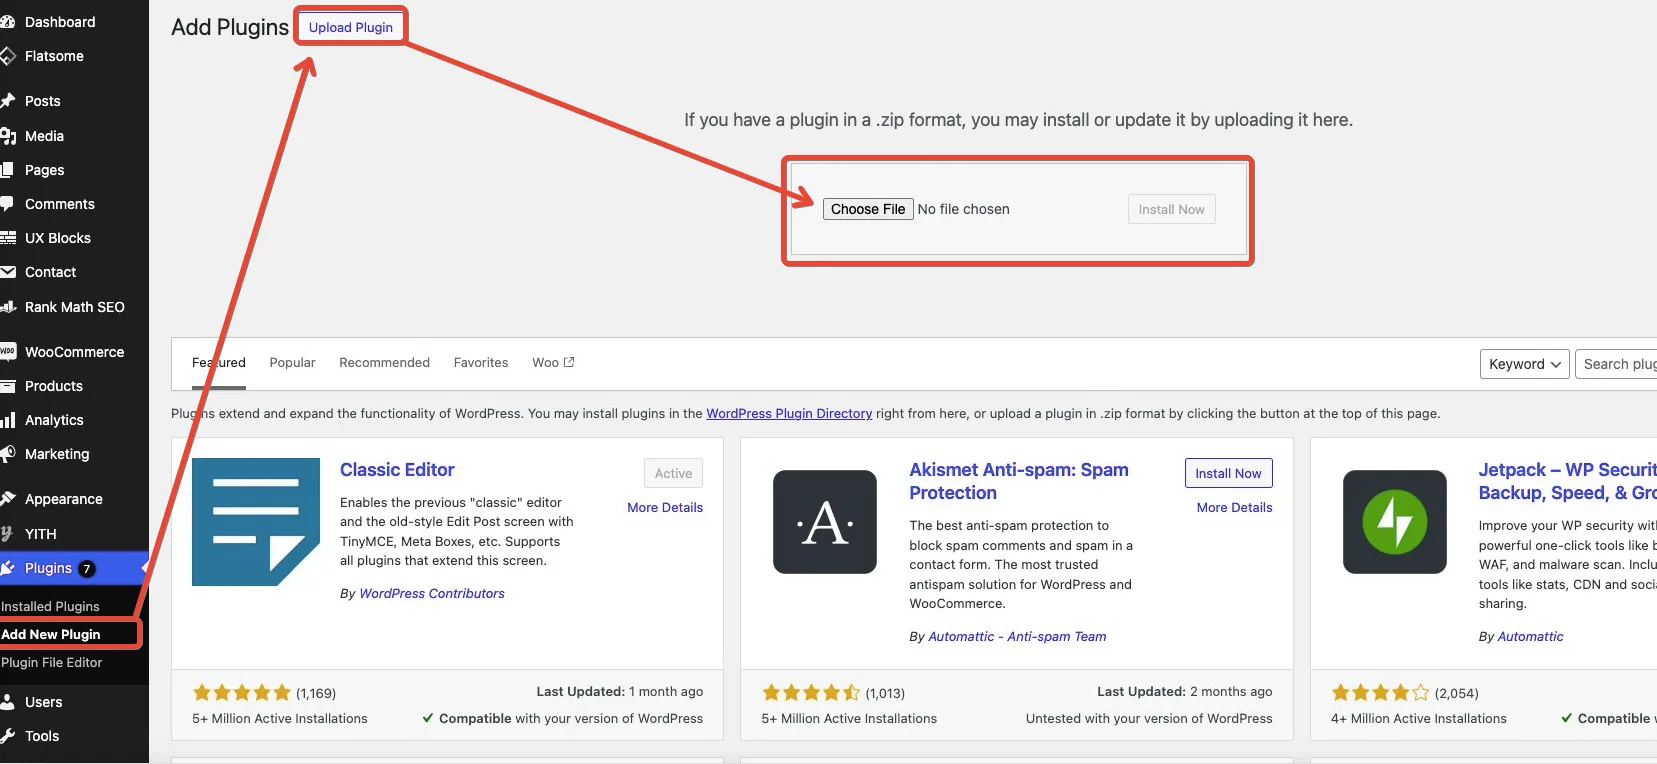Click the disabled Install Now upload button
This screenshot has width=1657, height=764.
click(1171, 209)
